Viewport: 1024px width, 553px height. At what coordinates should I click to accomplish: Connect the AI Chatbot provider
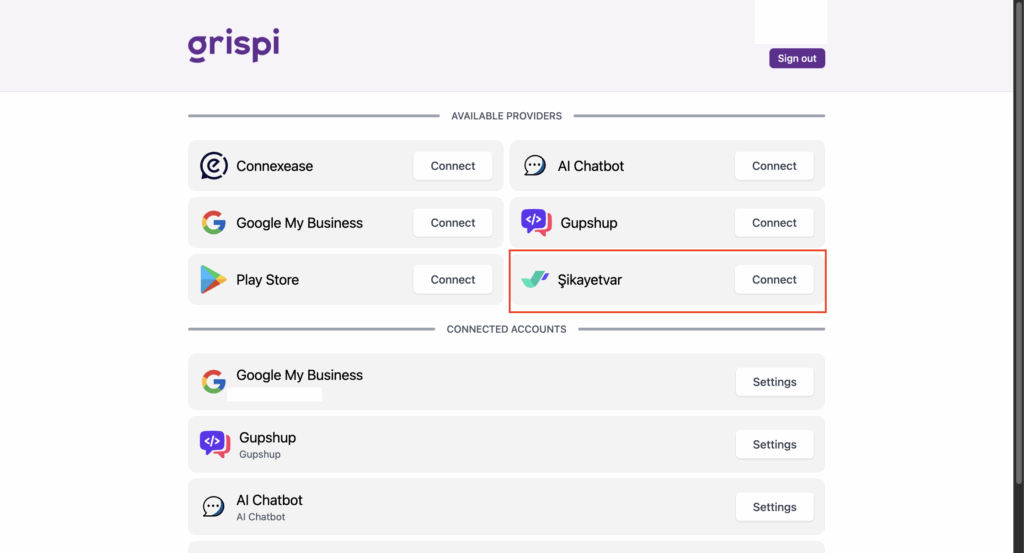tap(774, 166)
